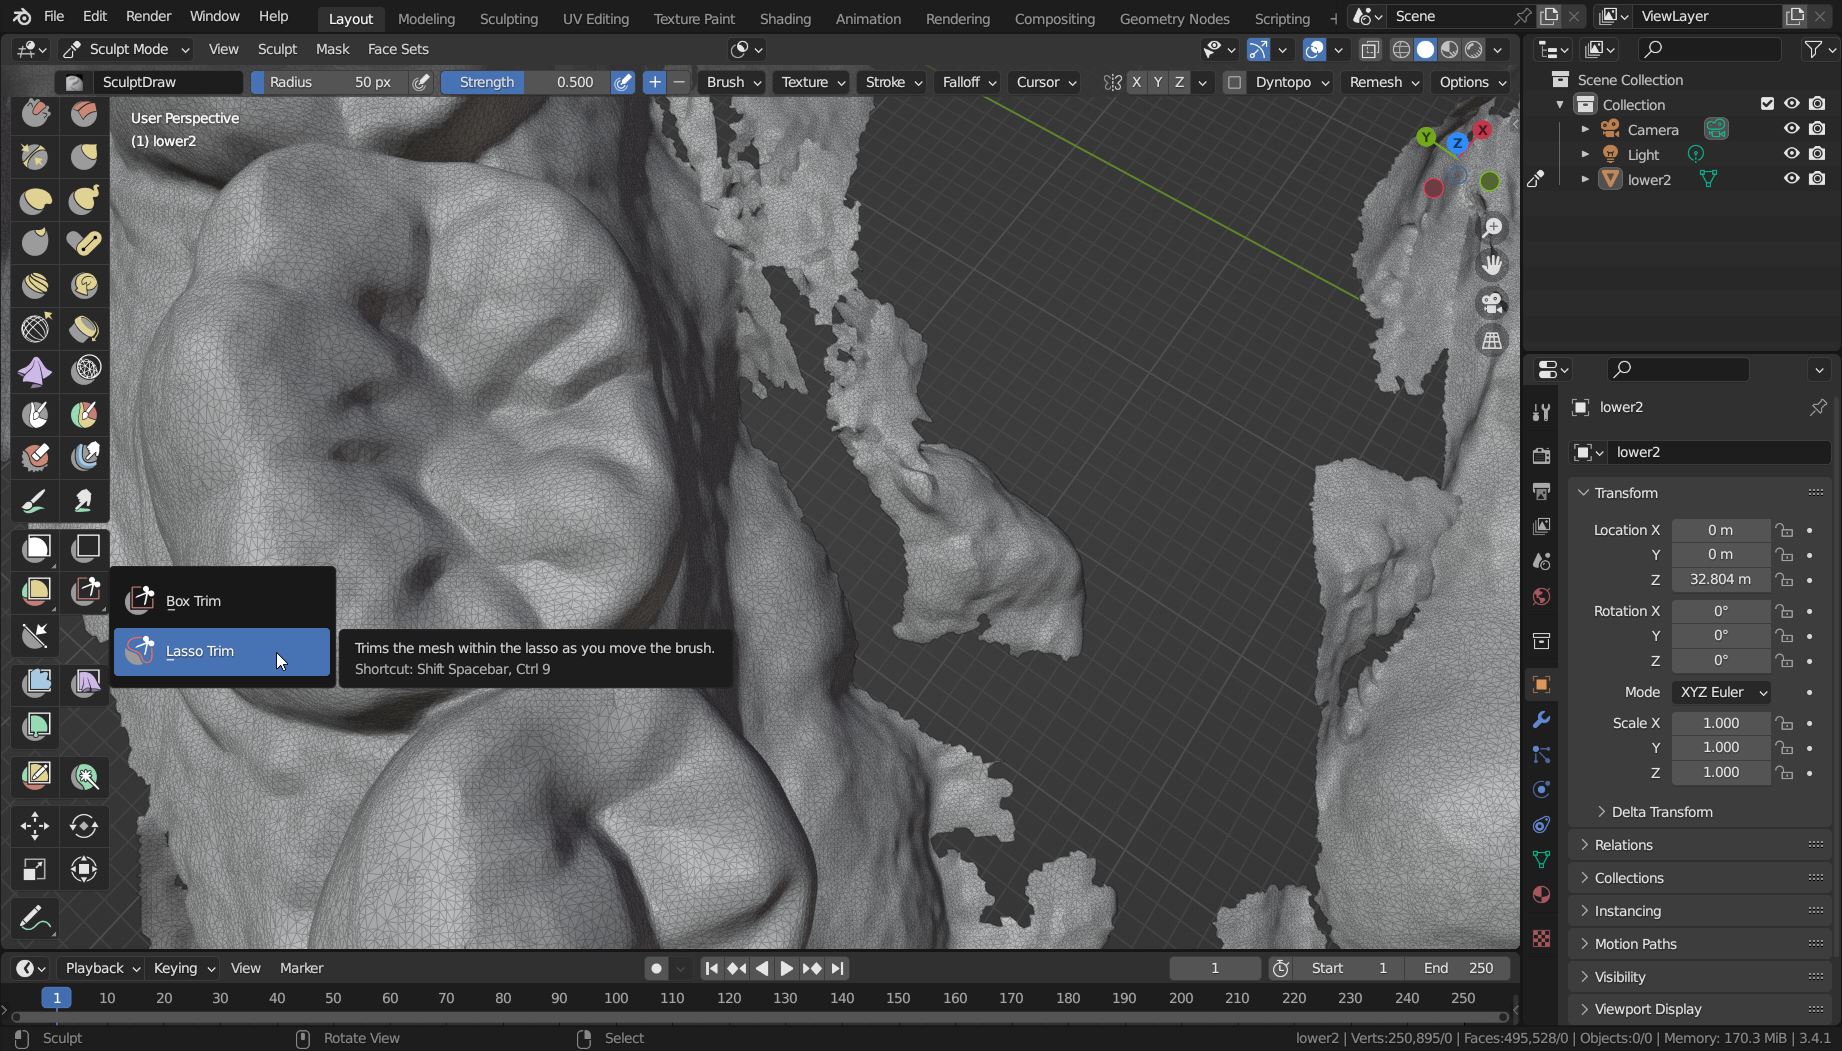Toggle radius pressure sensitivity

(x=421, y=82)
